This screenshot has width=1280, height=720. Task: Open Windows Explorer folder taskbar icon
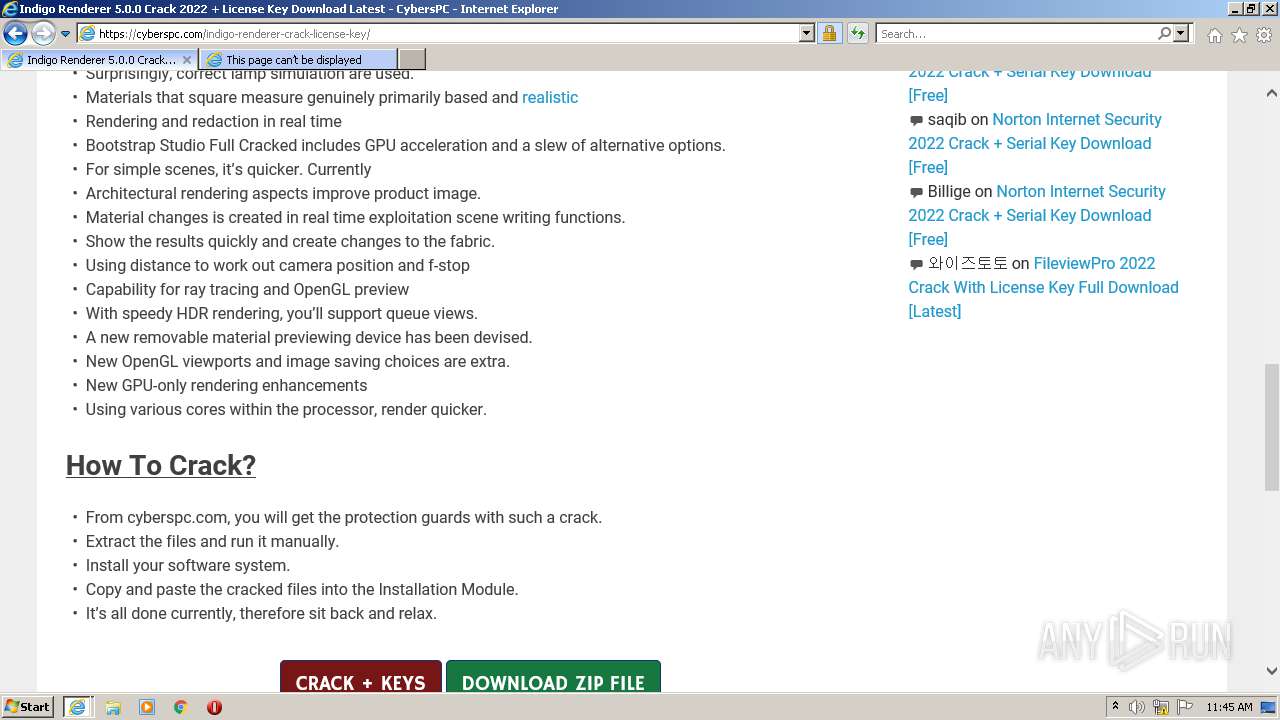coord(113,707)
